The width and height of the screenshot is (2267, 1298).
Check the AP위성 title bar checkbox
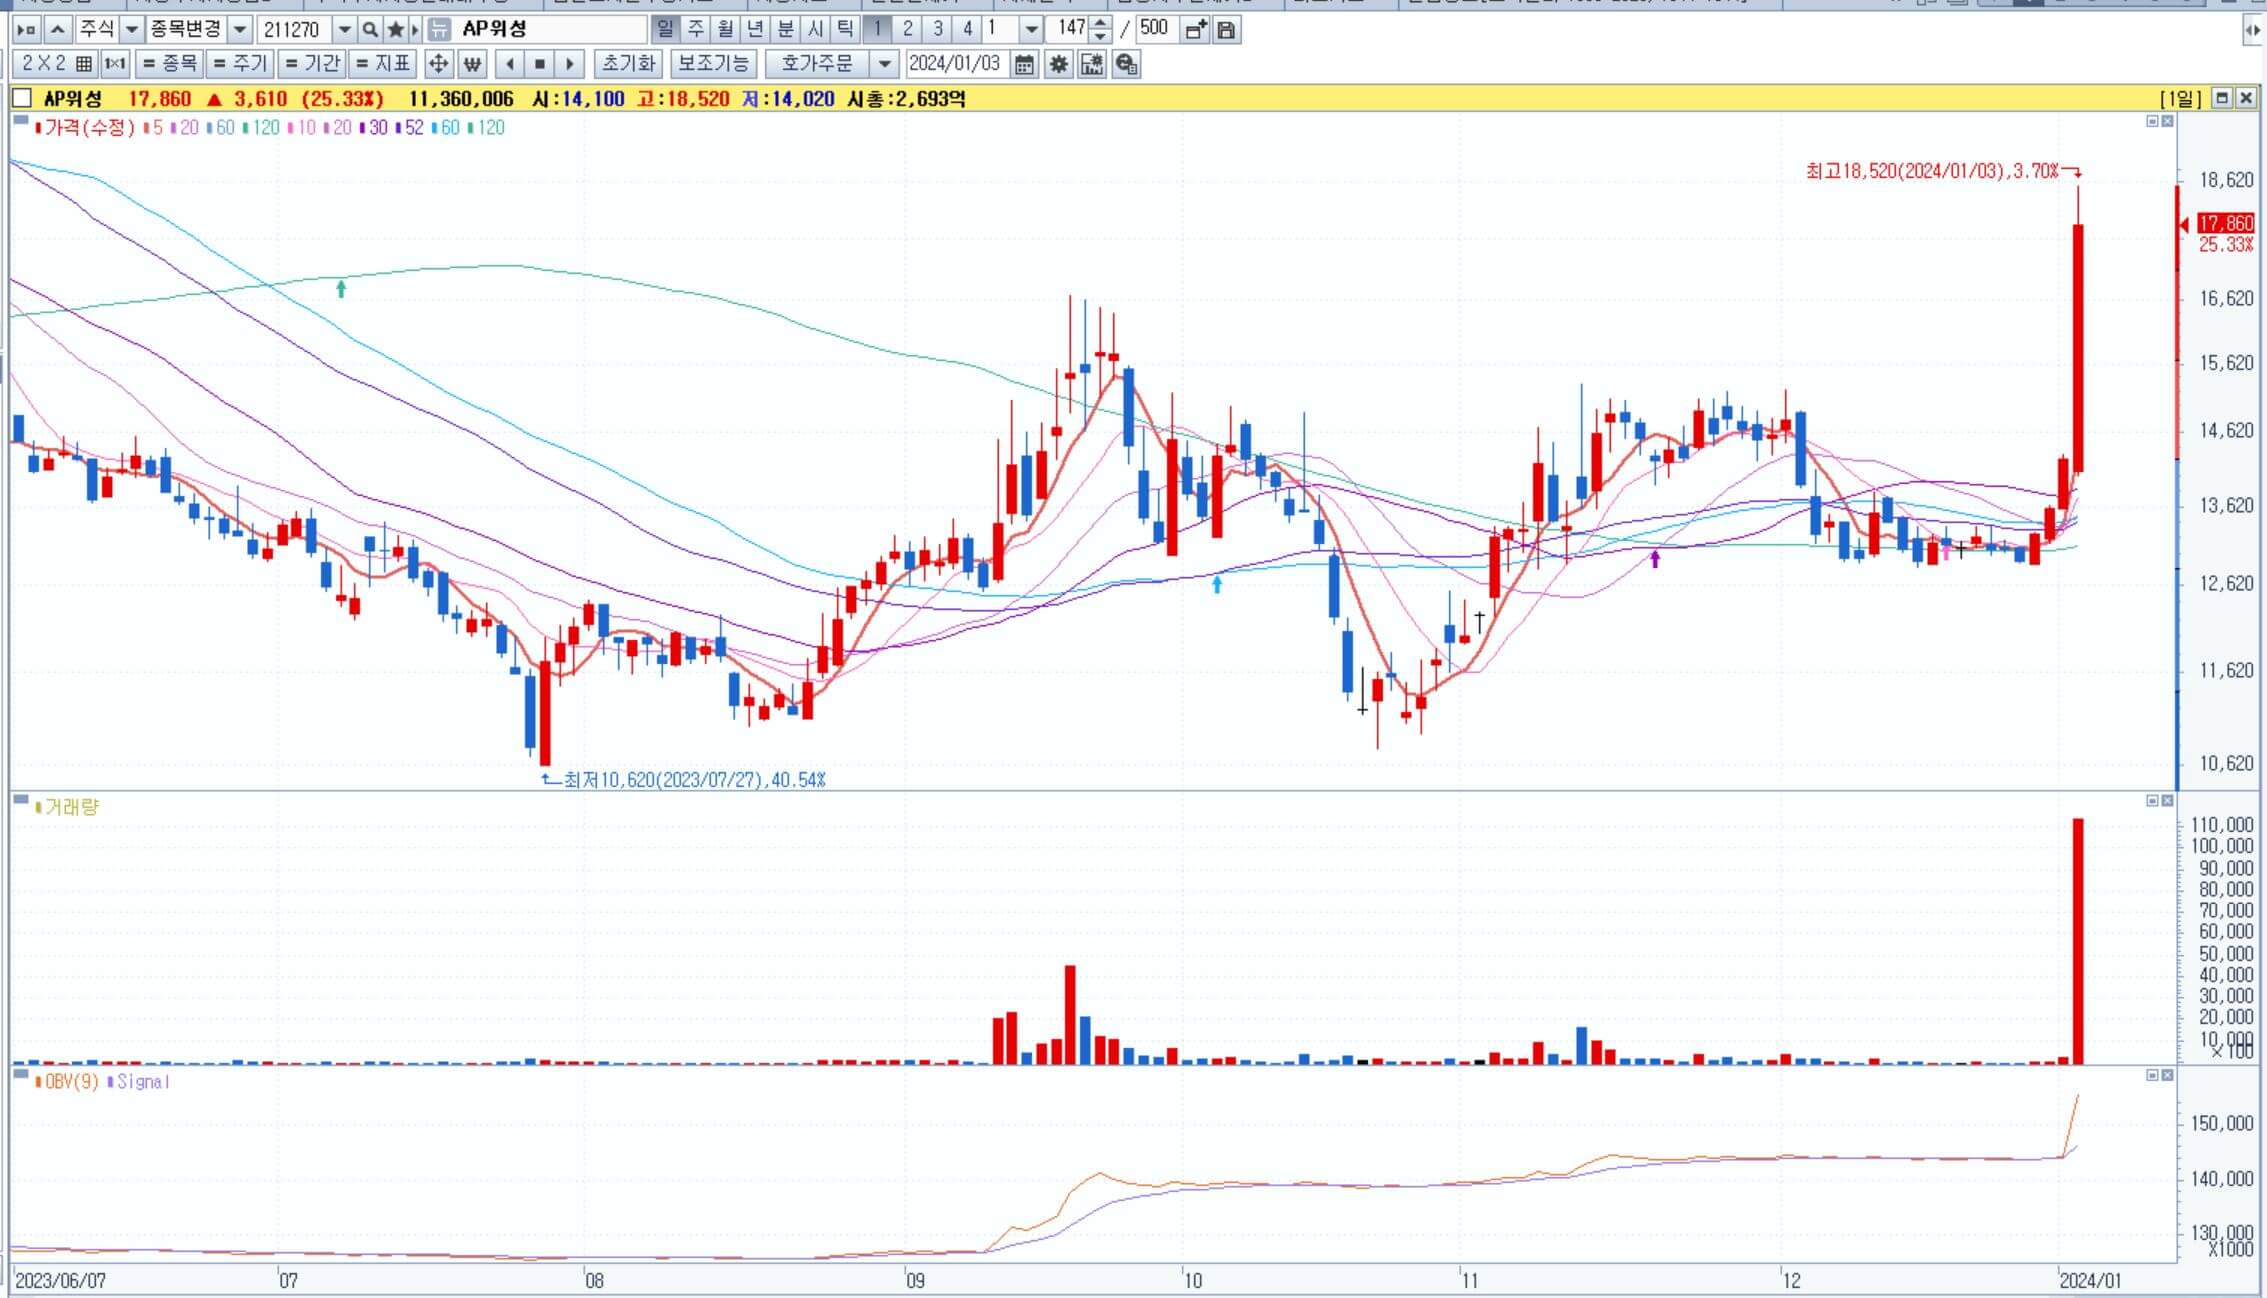pyautogui.click(x=21, y=98)
